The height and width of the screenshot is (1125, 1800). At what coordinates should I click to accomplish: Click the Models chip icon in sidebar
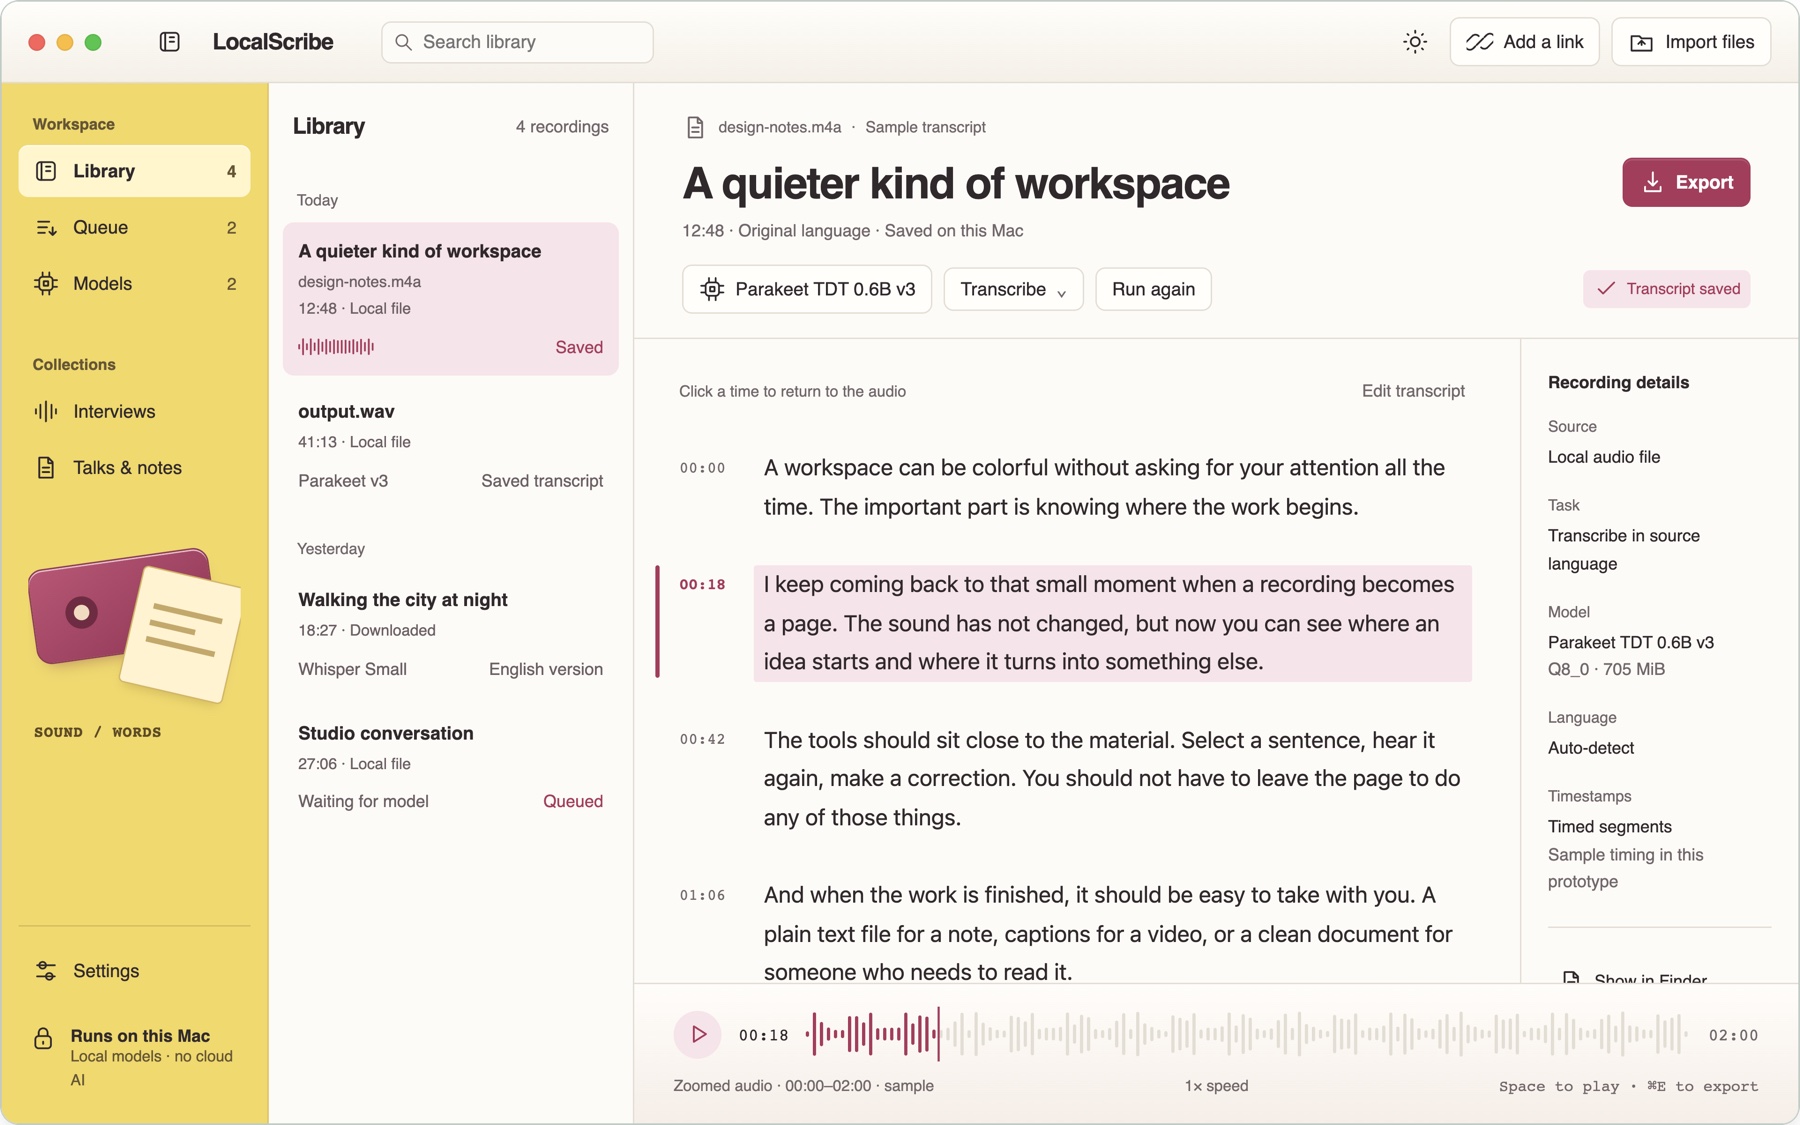click(x=46, y=283)
